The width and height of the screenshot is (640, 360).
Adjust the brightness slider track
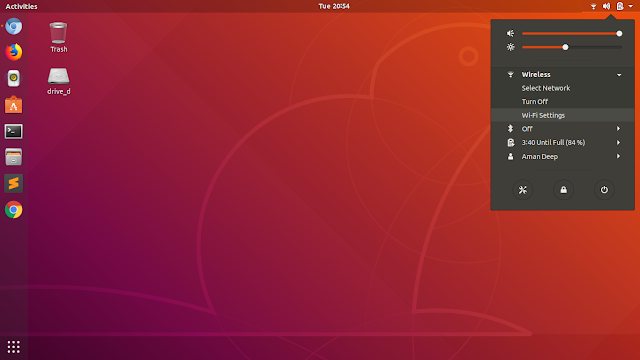click(x=572, y=47)
